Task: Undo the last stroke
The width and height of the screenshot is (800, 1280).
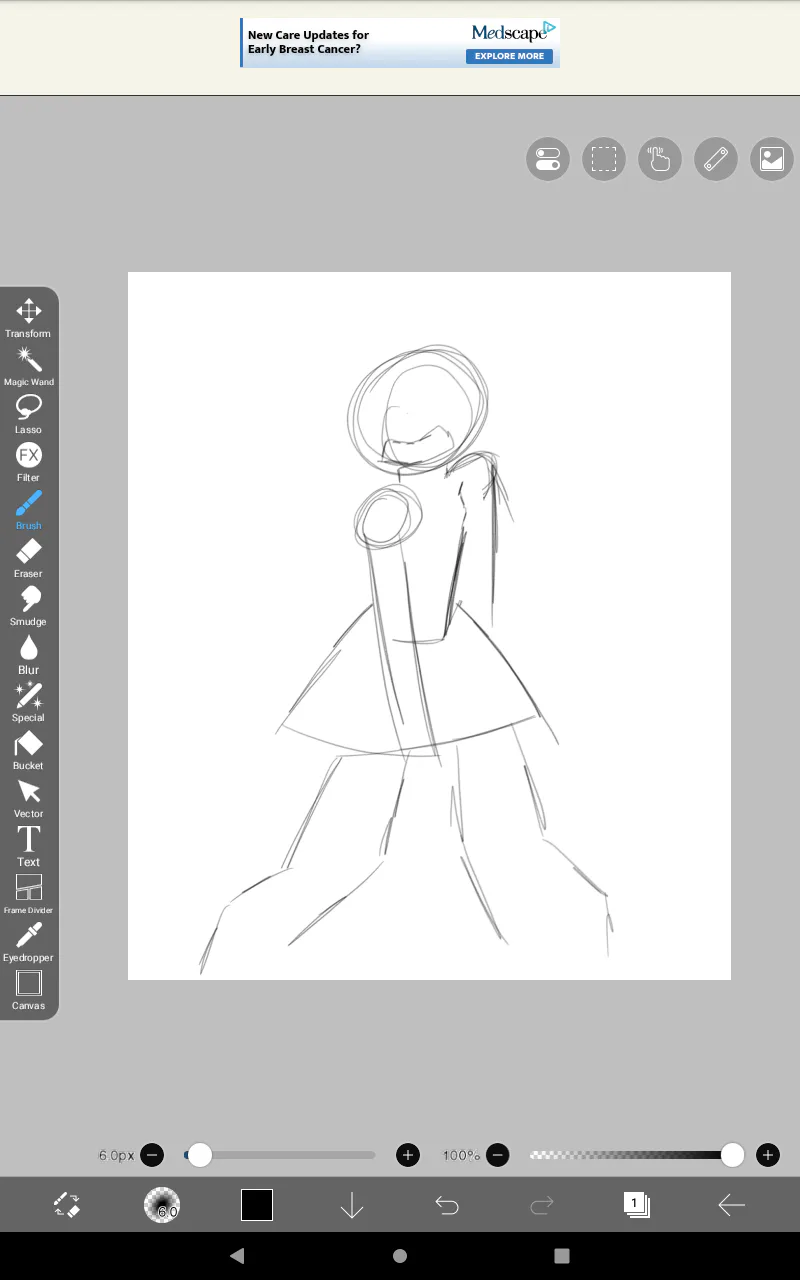Action: 447,1206
